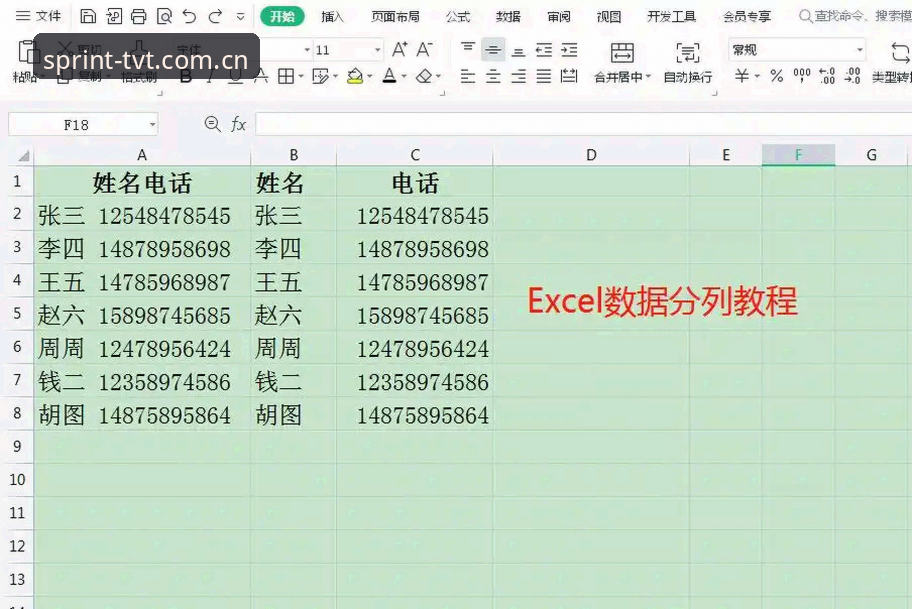The image size is (912, 609).
Task: Click the increase indent icon
Action: (x=569, y=50)
